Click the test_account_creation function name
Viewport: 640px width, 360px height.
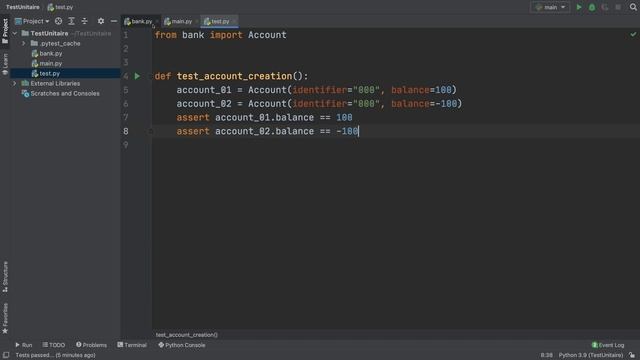tap(234, 76)
